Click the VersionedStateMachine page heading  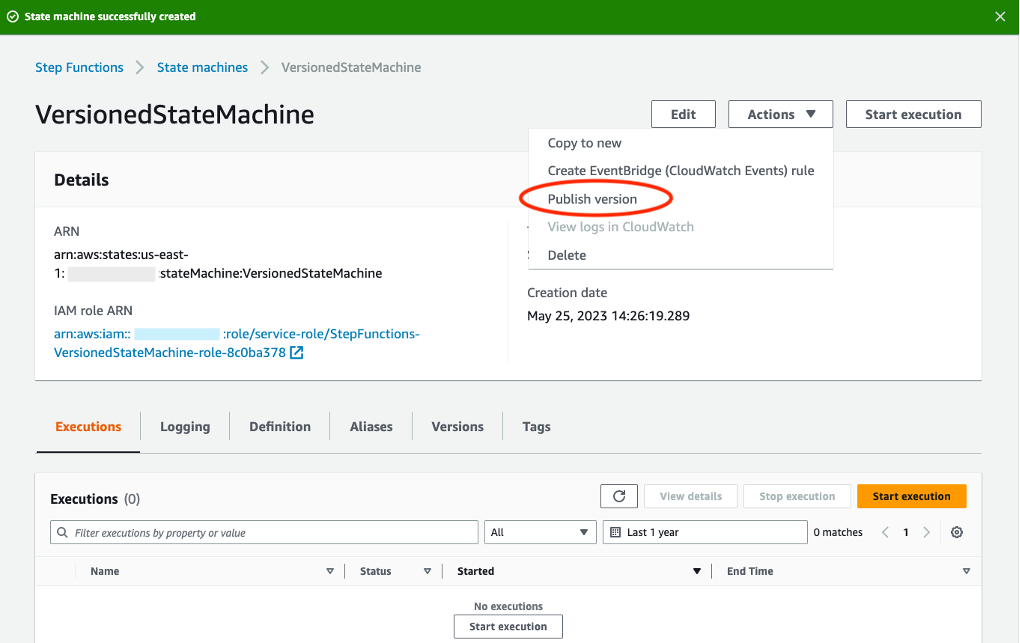[x=175, y=115]
